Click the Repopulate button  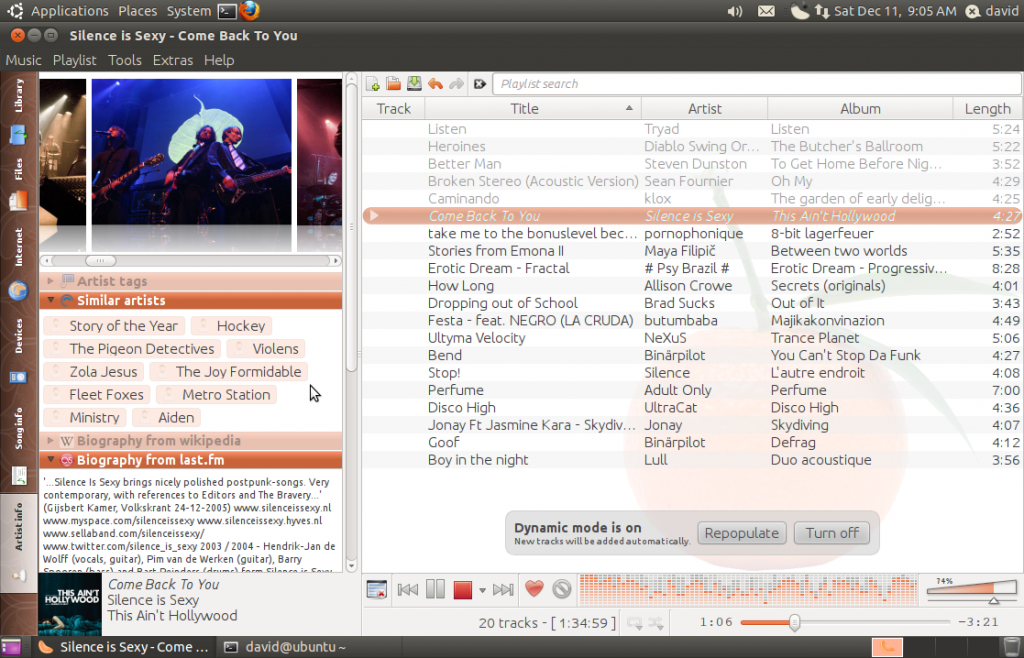coord(741,532)
